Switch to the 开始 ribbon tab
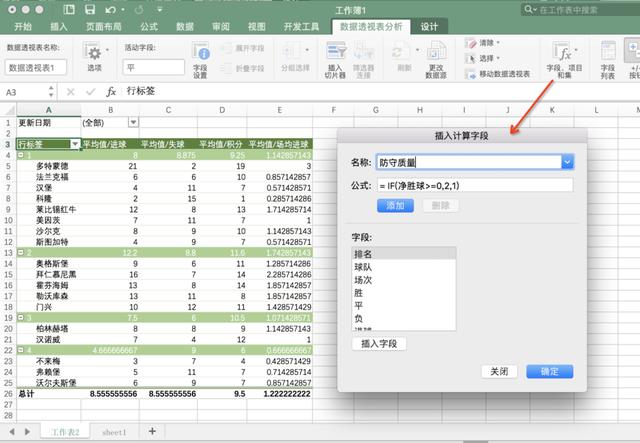The height and width of the screenshot is (443, 640). (x=23, y=27)
